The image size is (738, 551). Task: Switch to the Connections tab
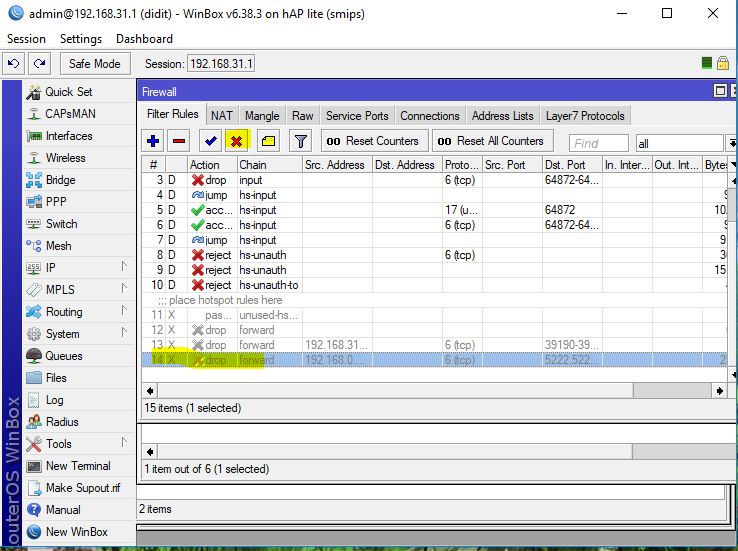click(x=430, y=116)
